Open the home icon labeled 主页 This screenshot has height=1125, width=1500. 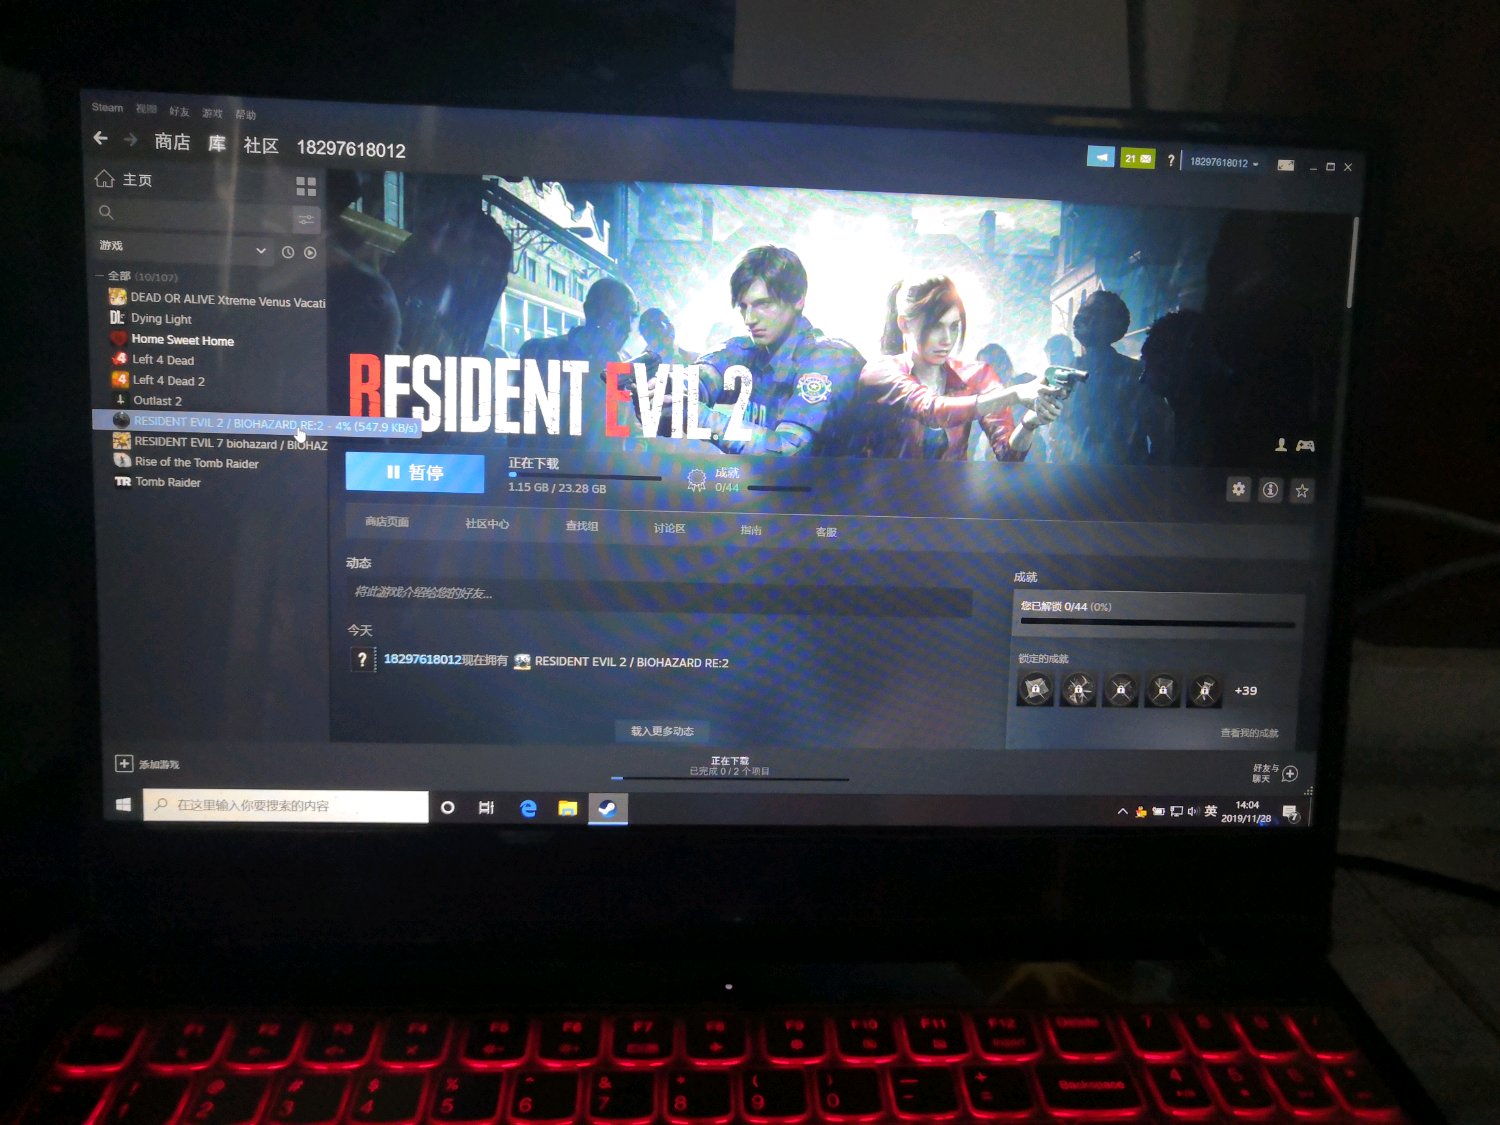point(105,178)
